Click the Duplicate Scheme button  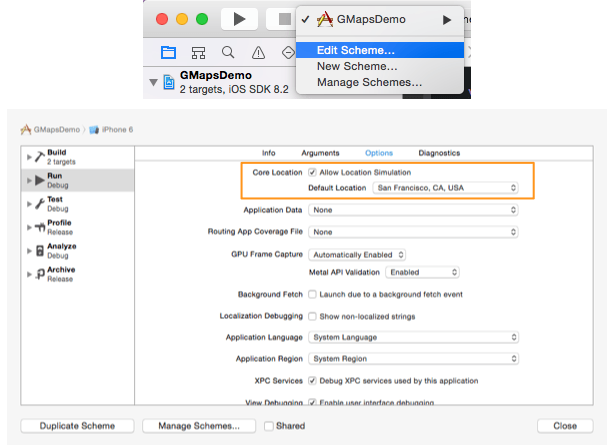tap(77, 426)
